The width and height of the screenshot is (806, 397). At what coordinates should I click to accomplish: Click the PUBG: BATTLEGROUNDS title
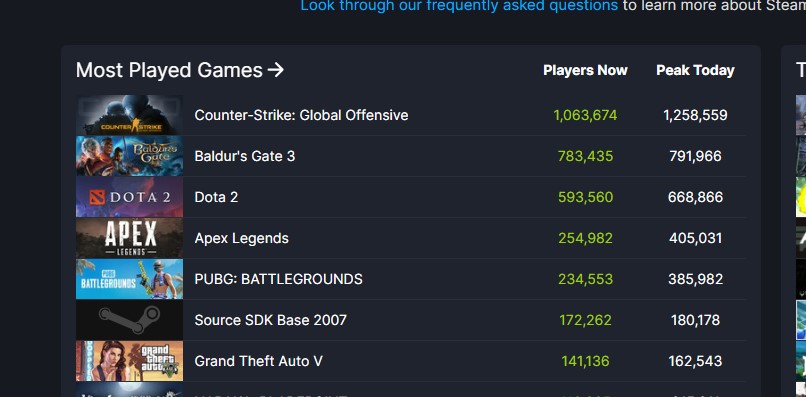[x=279, y=279]
